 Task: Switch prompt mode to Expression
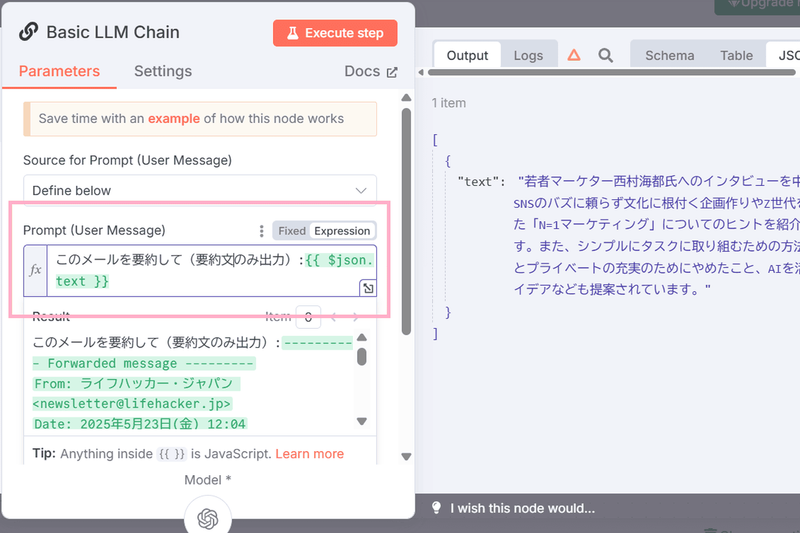342,231
